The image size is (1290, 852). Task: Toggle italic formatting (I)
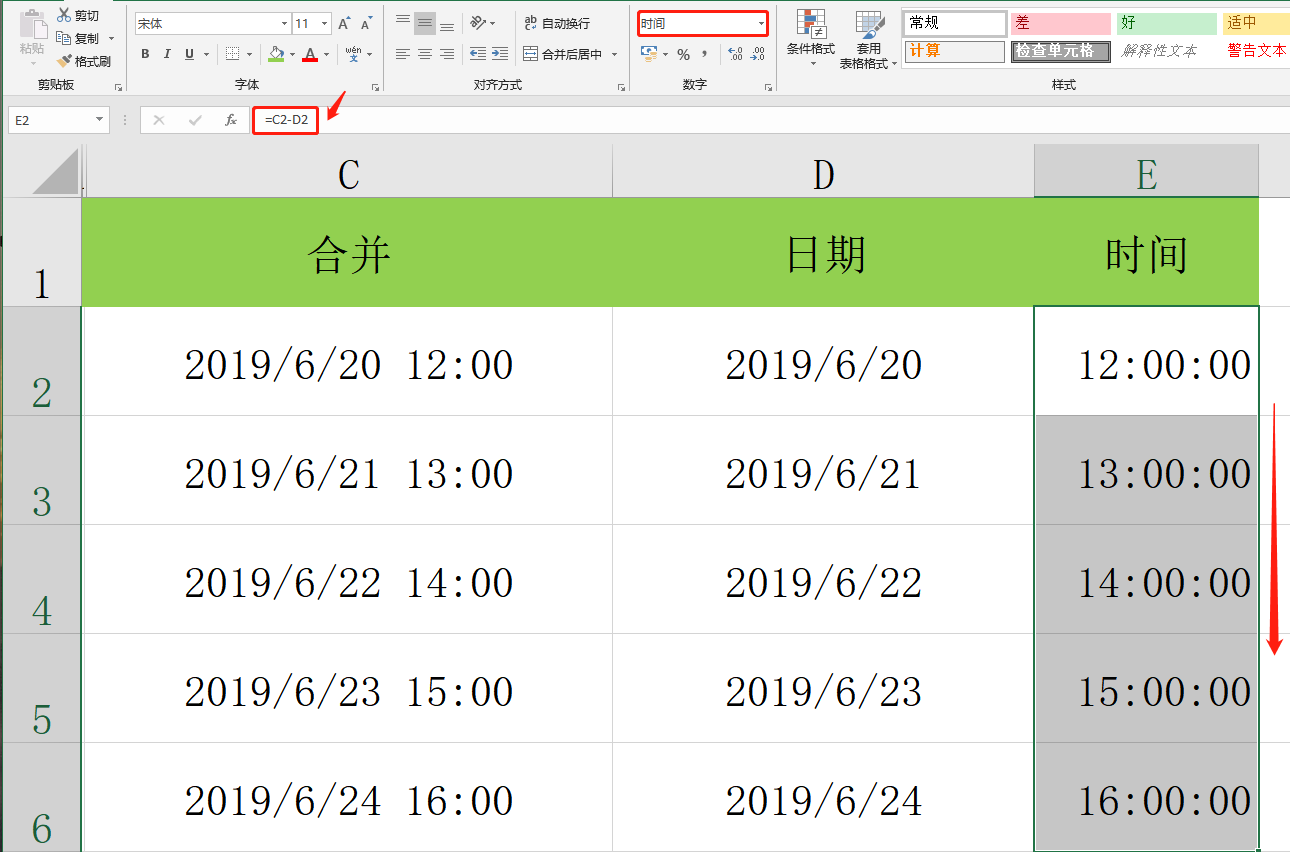(x=166, y=54)
